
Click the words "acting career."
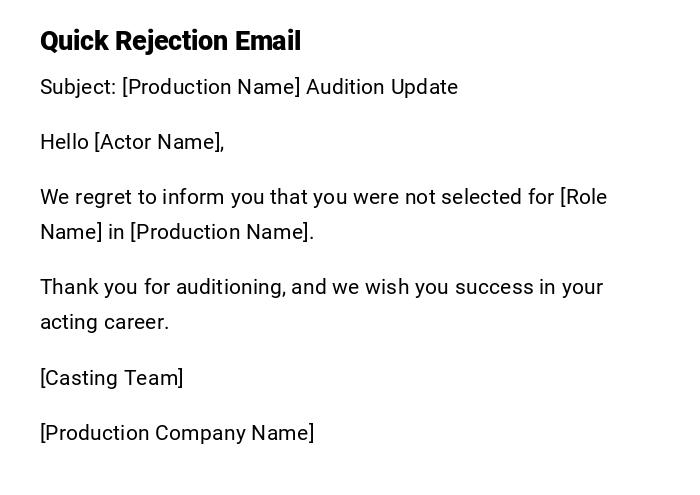[x=105, y=322]
